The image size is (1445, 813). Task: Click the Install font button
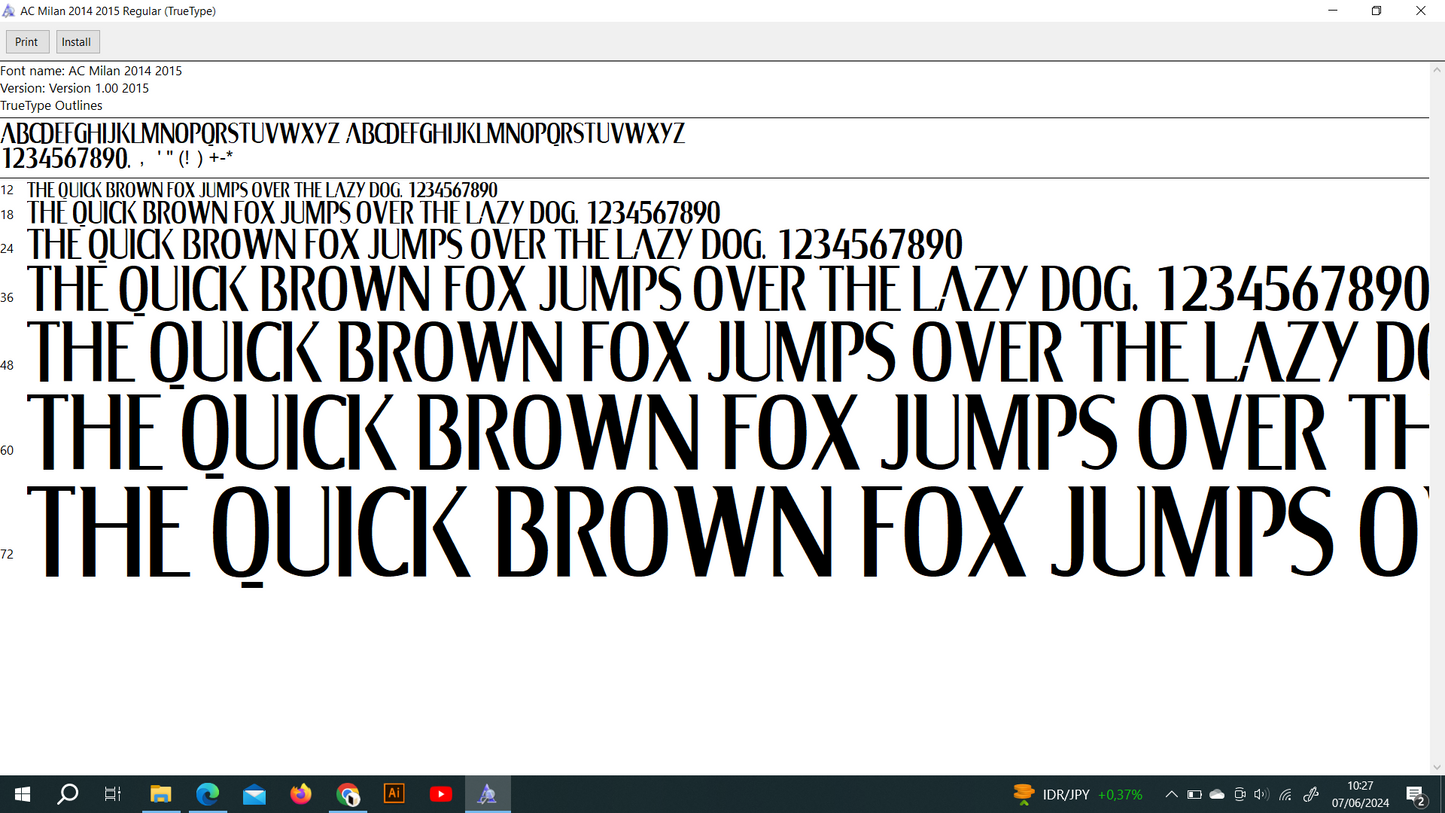(x=76, y=42)
